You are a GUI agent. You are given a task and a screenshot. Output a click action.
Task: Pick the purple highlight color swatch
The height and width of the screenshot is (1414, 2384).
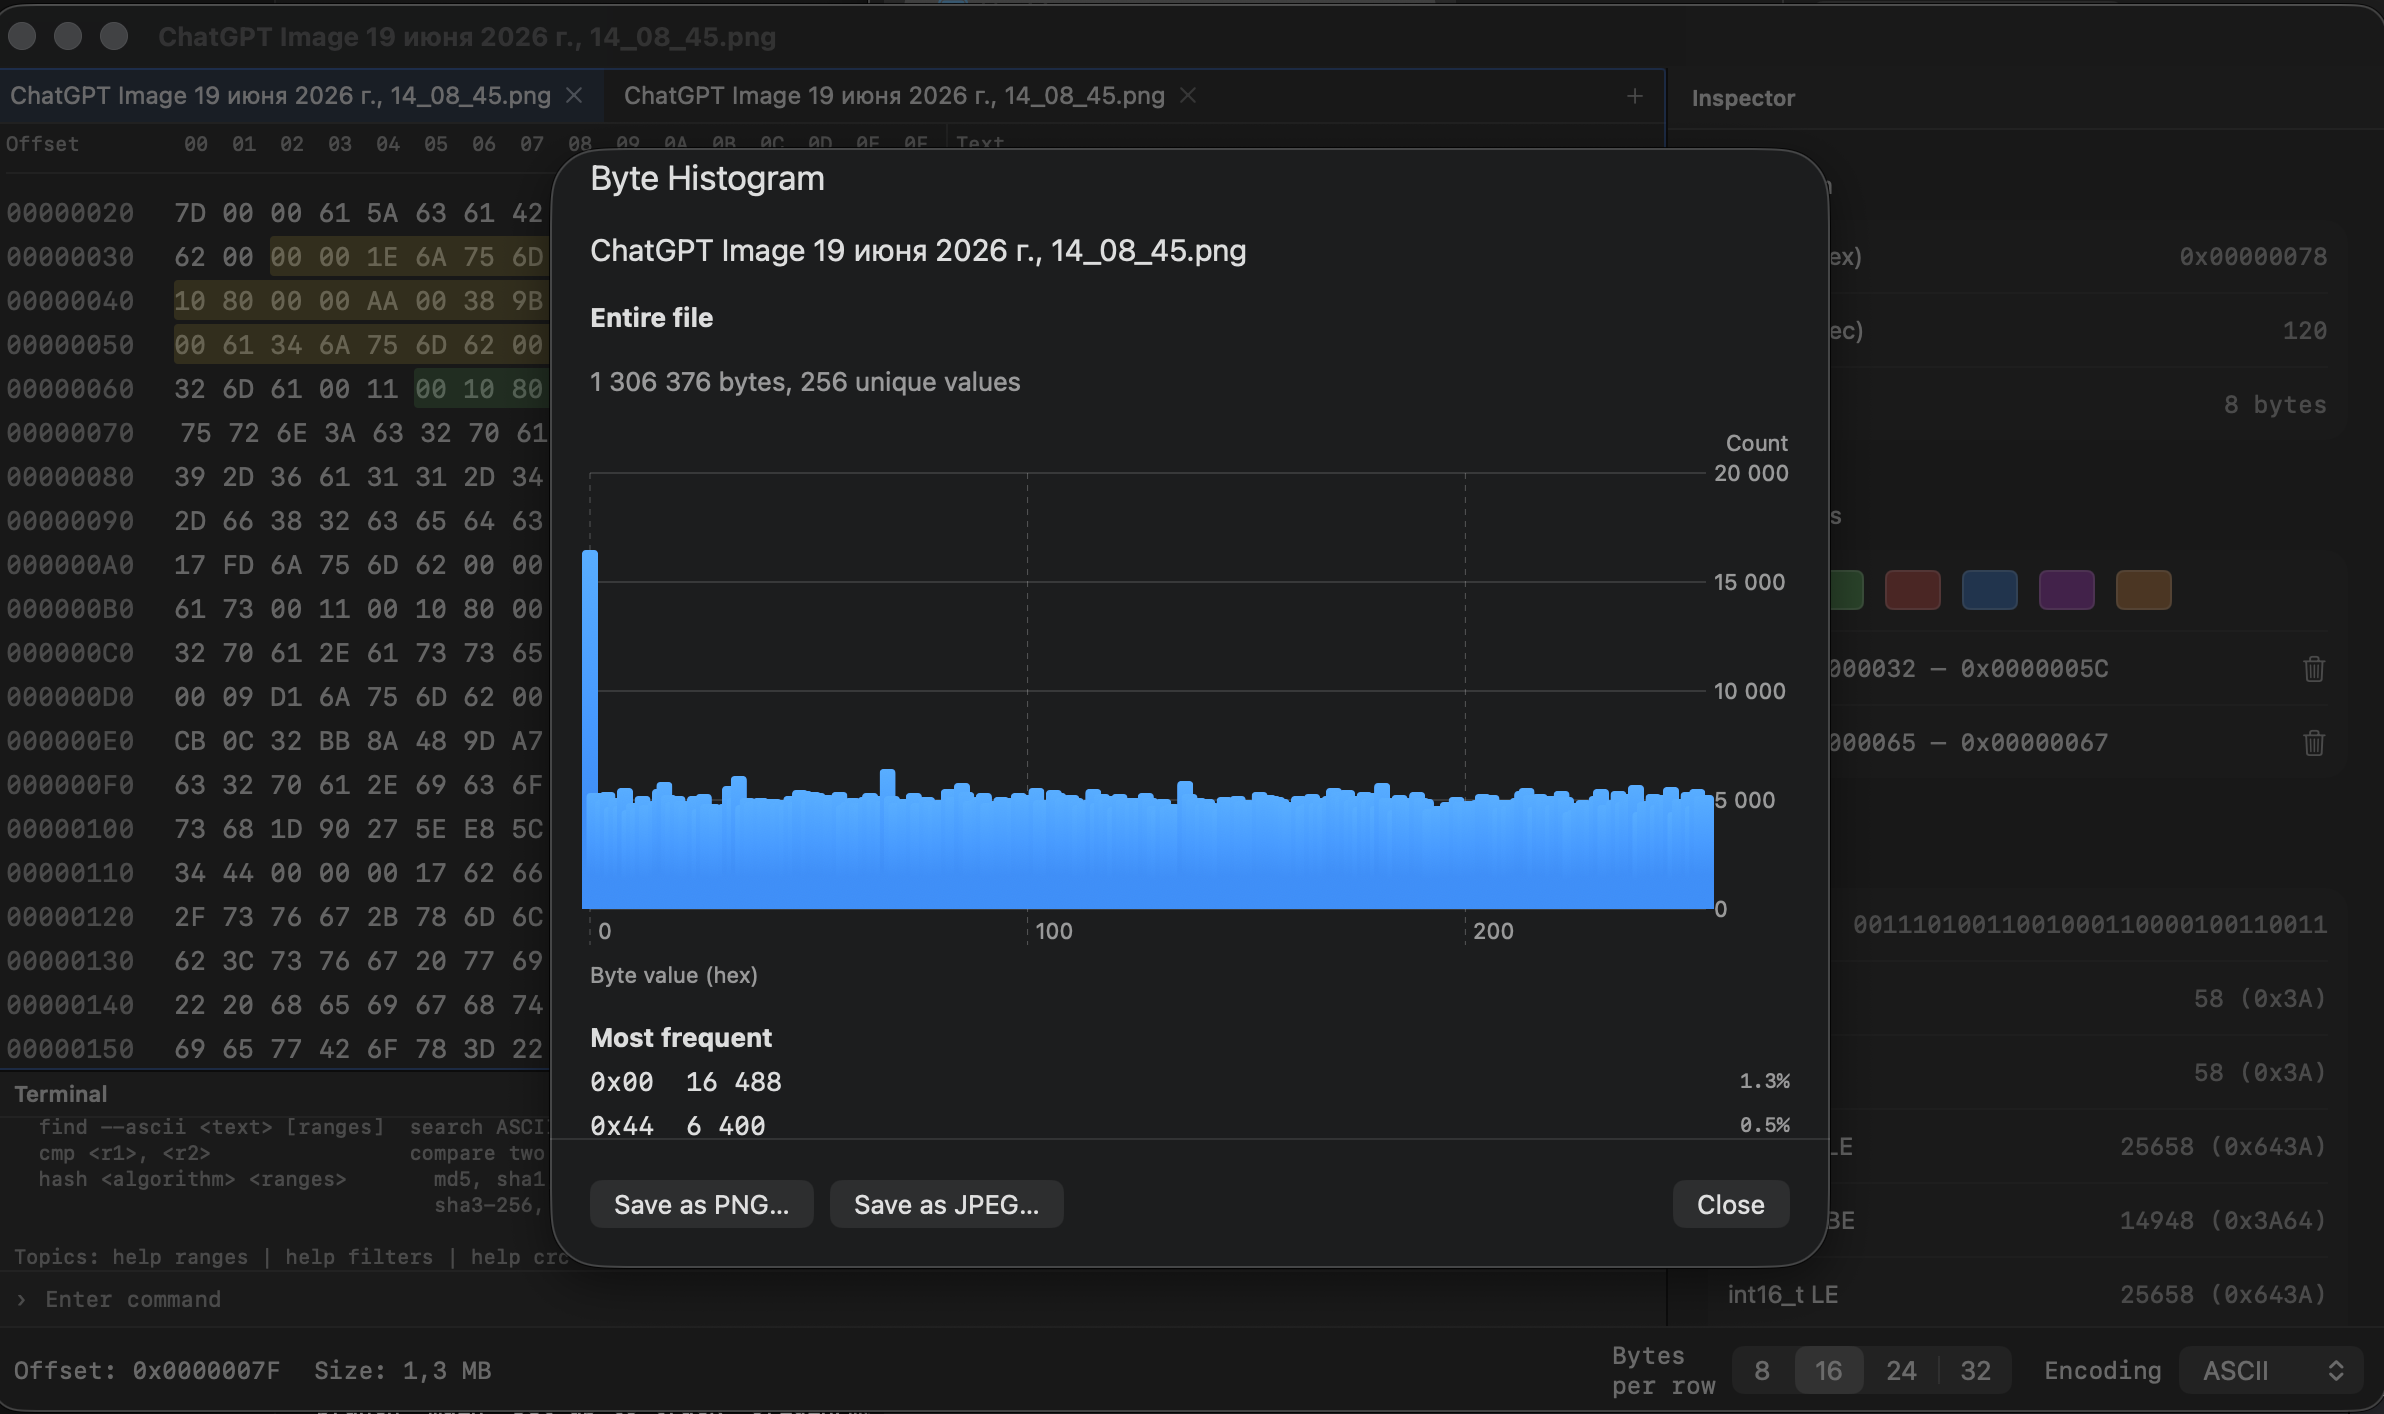(x=2066, y=590)
